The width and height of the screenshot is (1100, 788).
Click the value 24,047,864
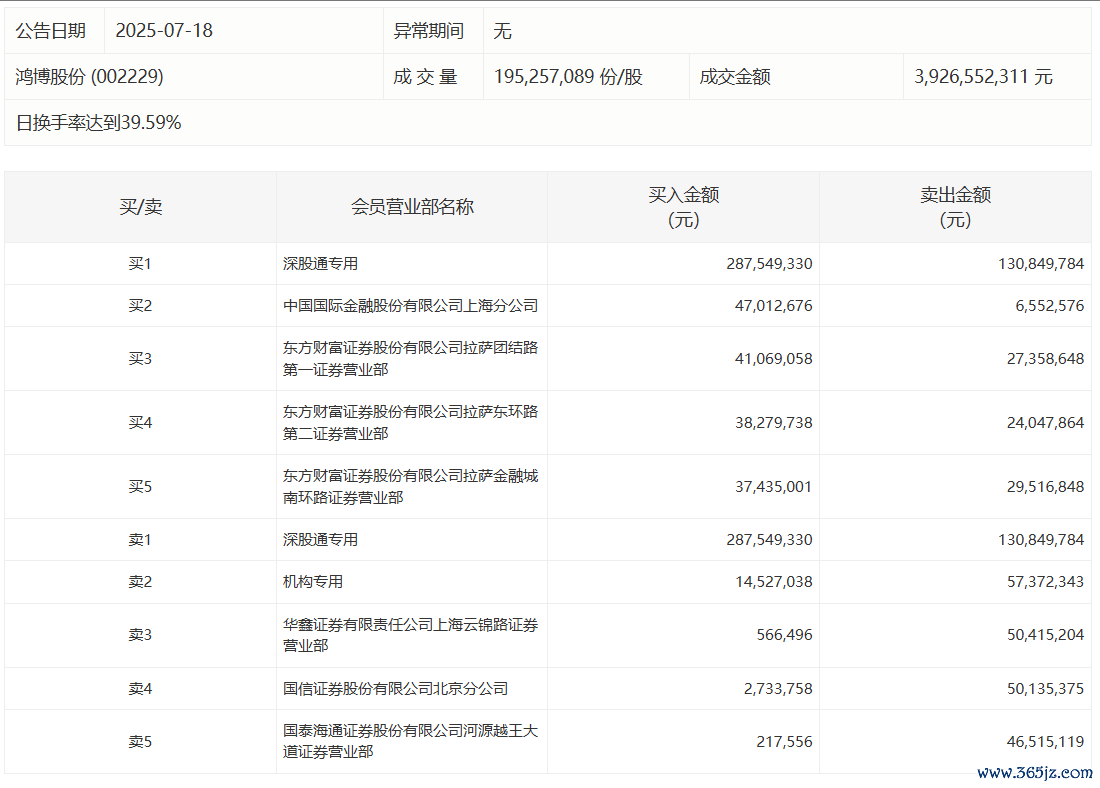(x=1045, y=422)
